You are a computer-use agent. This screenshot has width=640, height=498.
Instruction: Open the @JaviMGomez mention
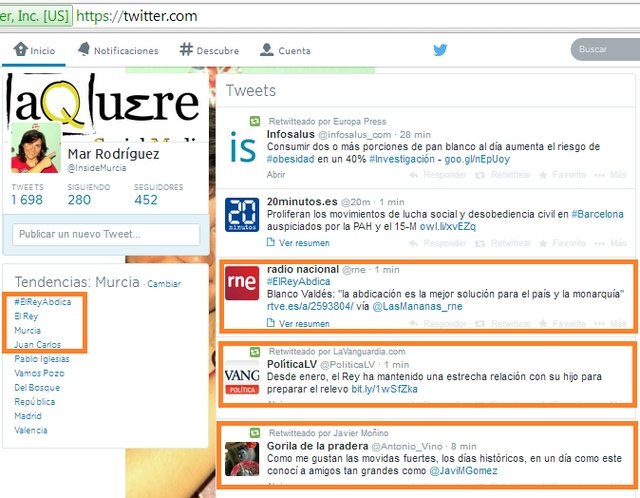pyautogui.click(x=463, y=471)
